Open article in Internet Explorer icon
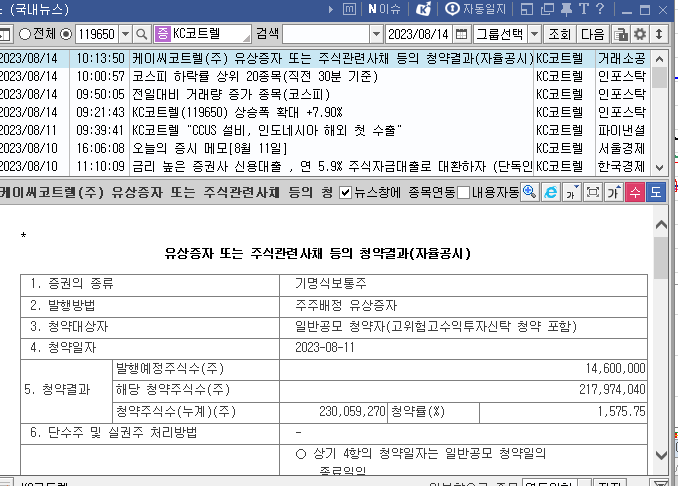678x486 pixels. [x=550, y=192]
